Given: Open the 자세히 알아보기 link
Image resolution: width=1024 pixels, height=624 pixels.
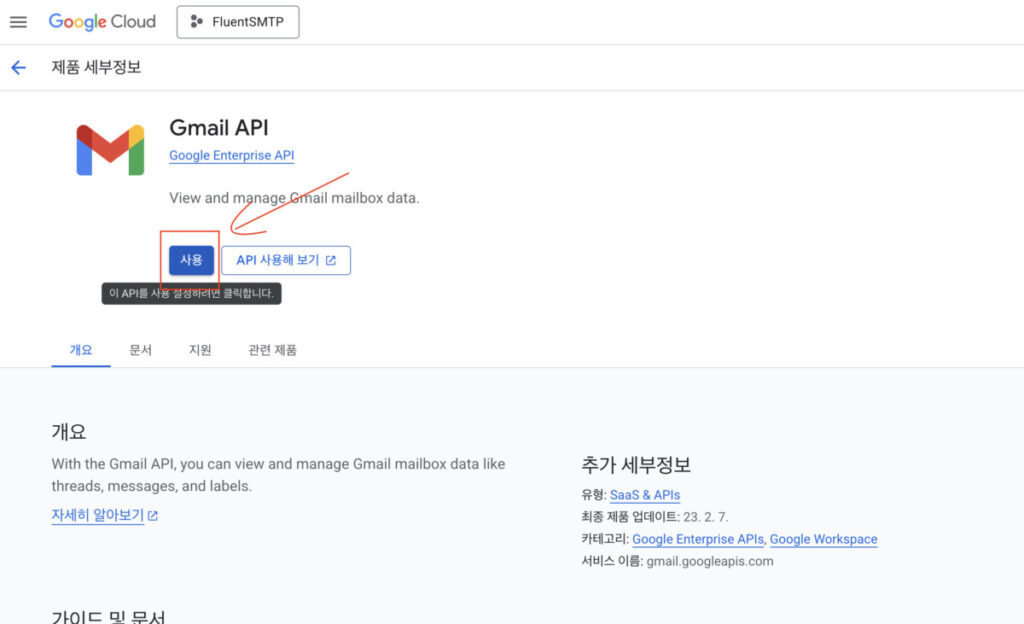Looking at the screenshot, I should click(104, 515).
